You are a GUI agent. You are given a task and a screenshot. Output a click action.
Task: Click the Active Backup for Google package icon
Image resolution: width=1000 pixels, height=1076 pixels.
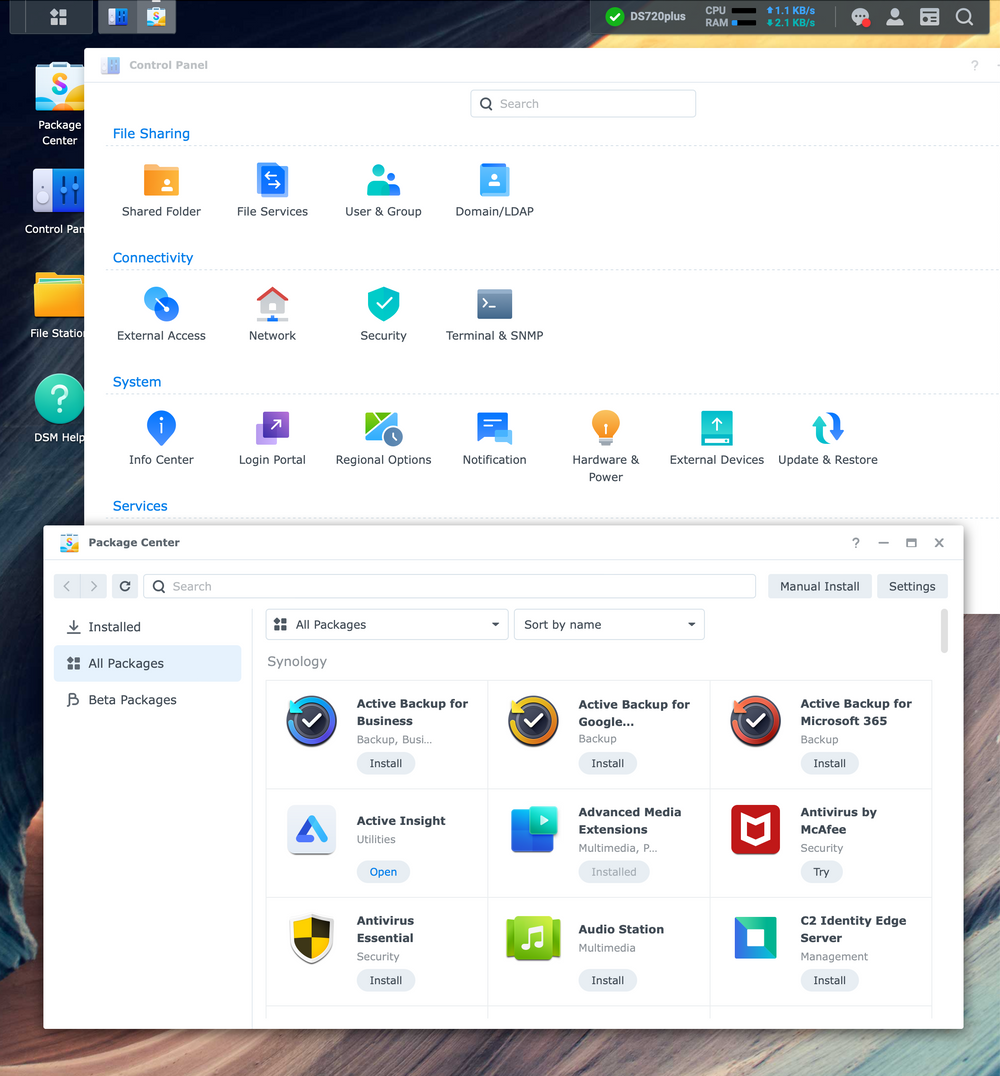coord(533,721)
